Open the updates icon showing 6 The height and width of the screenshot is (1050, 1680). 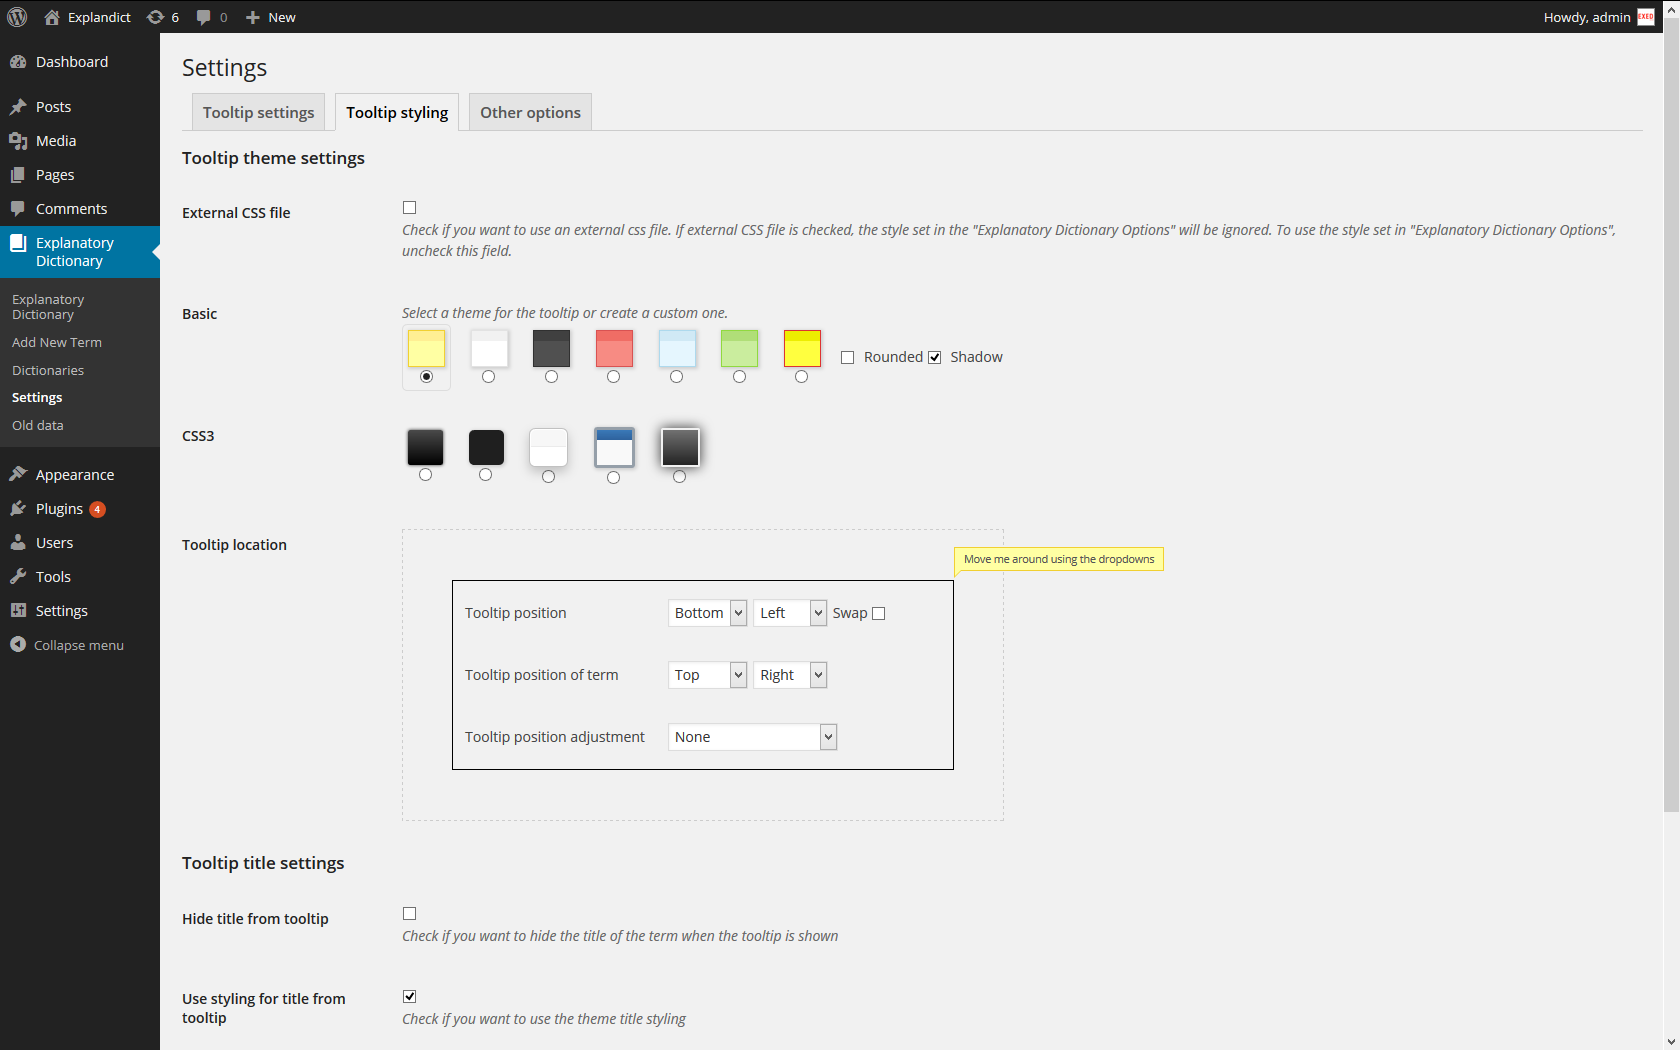click(155, 17)
